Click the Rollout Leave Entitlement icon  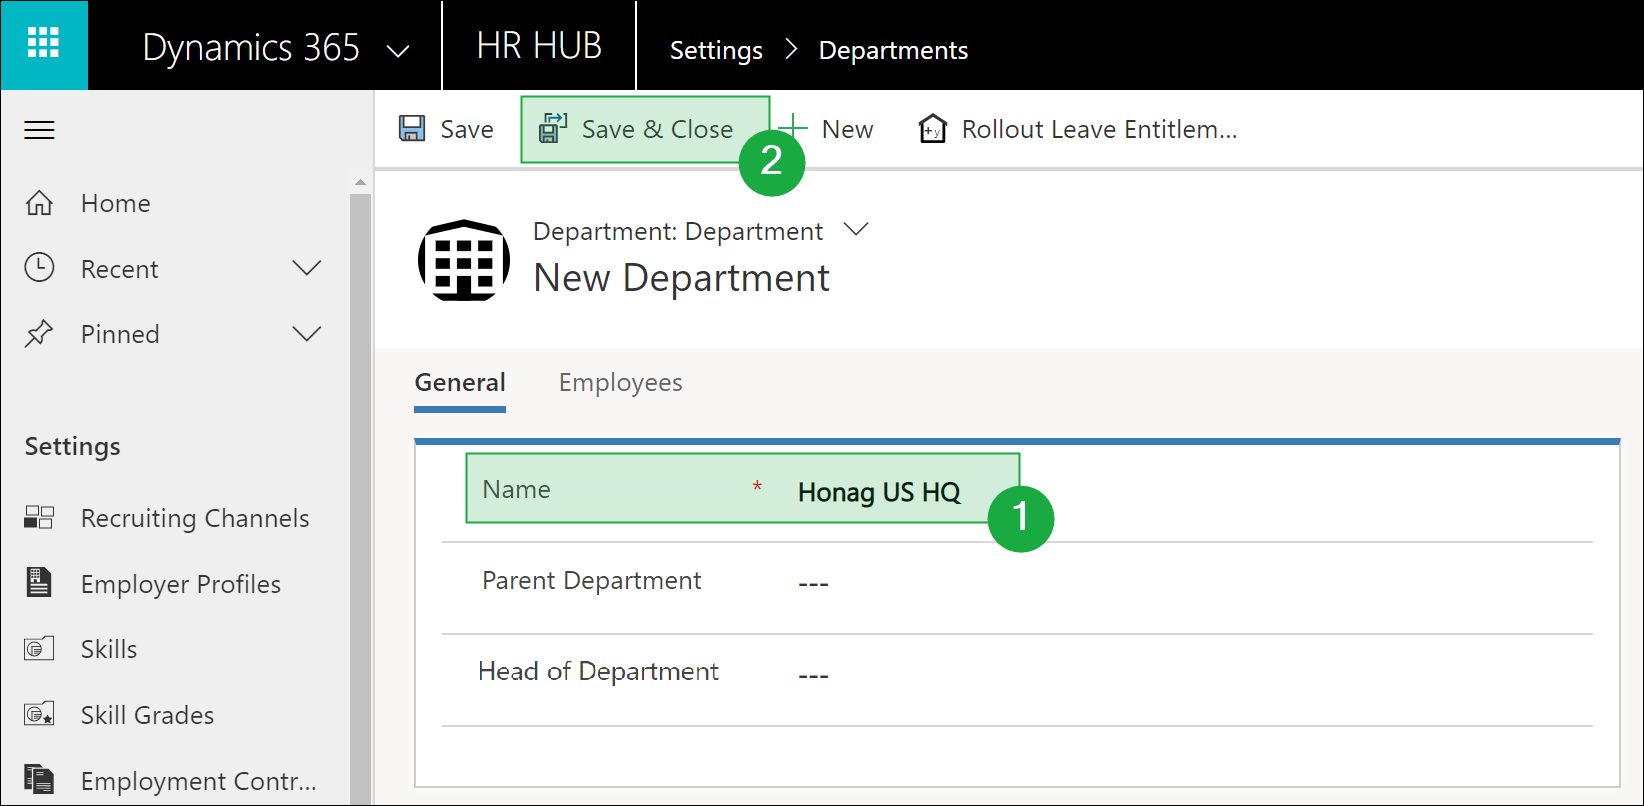[932, 129]
